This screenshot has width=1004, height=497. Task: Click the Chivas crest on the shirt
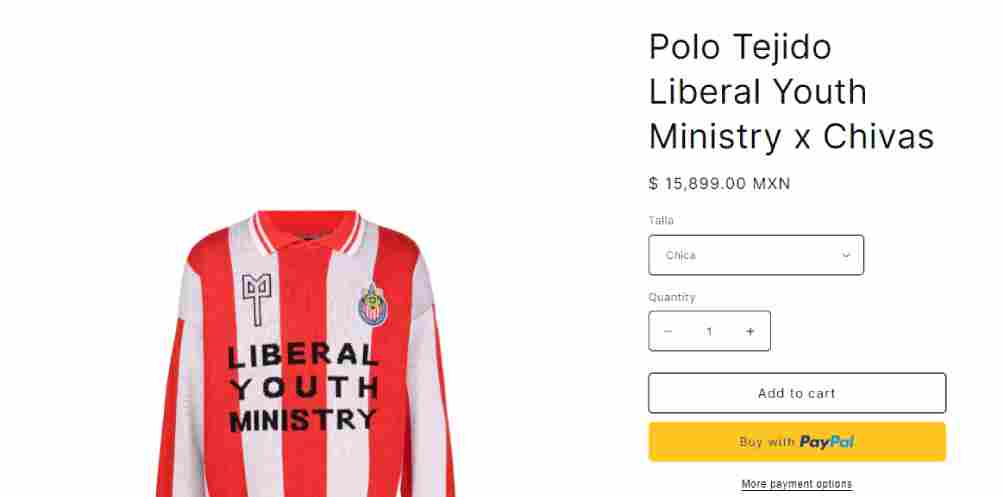[373, 305]
